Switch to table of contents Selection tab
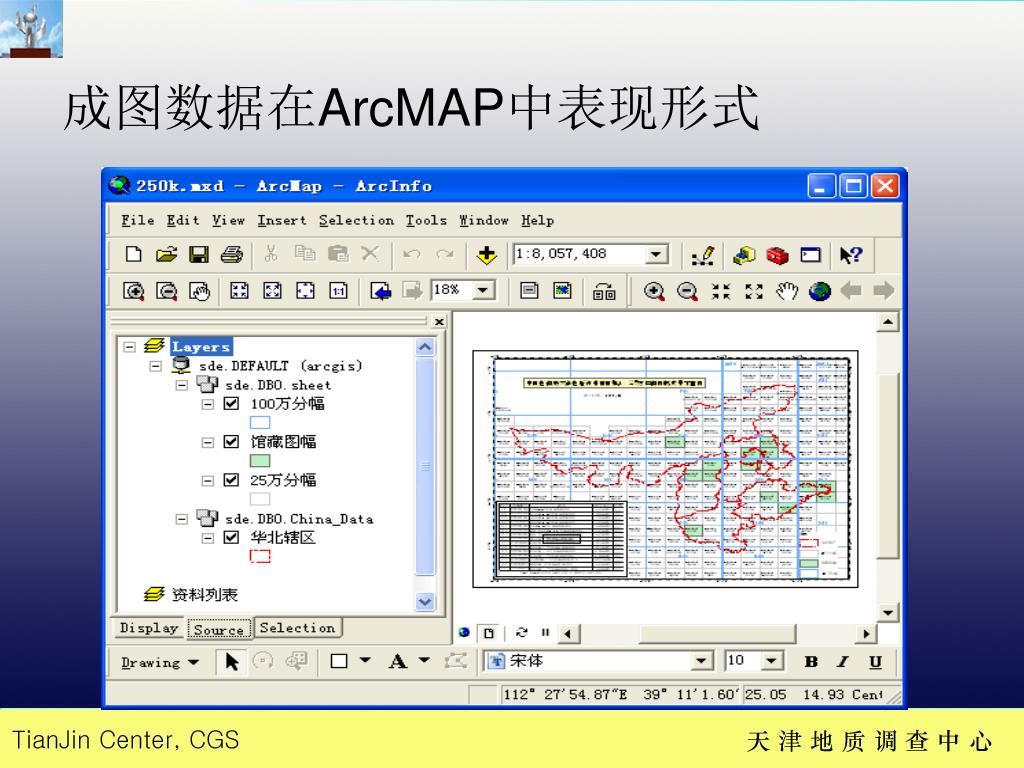 click(298, 628)
